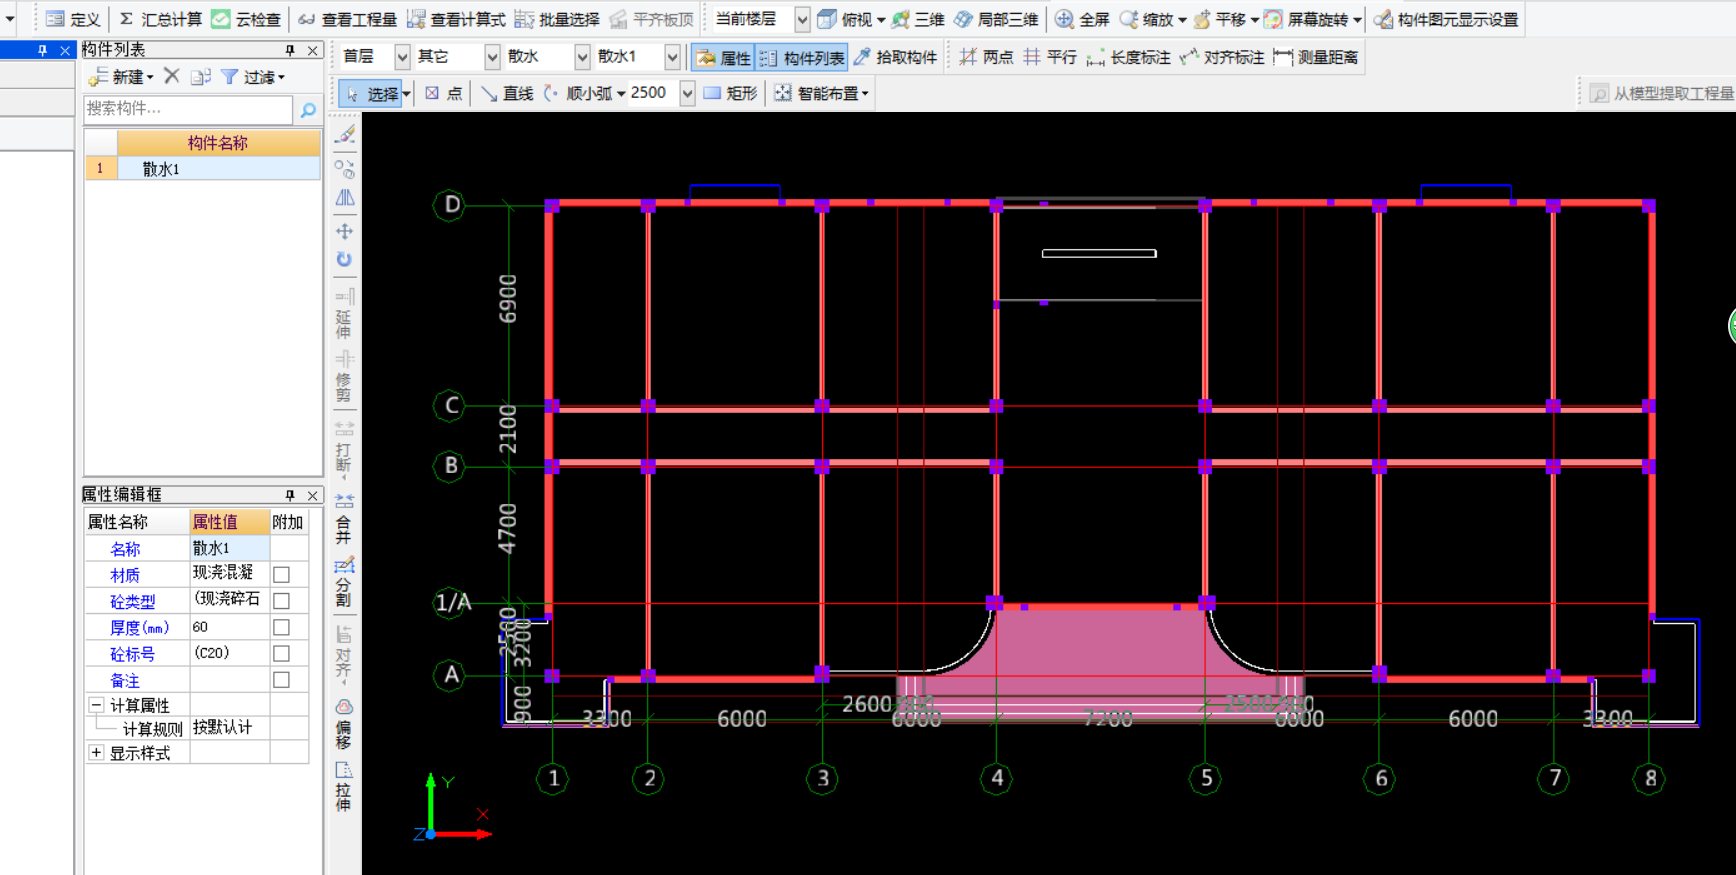Pin the 属性编辑框 panel

tap(290, 495)
